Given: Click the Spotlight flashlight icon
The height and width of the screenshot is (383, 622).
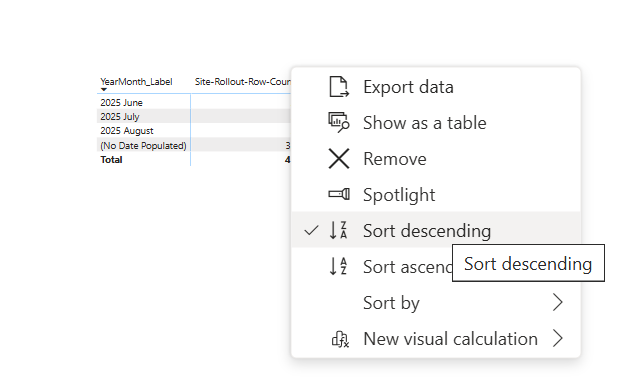Looking at the screenshot, I should tap(339, 194).
